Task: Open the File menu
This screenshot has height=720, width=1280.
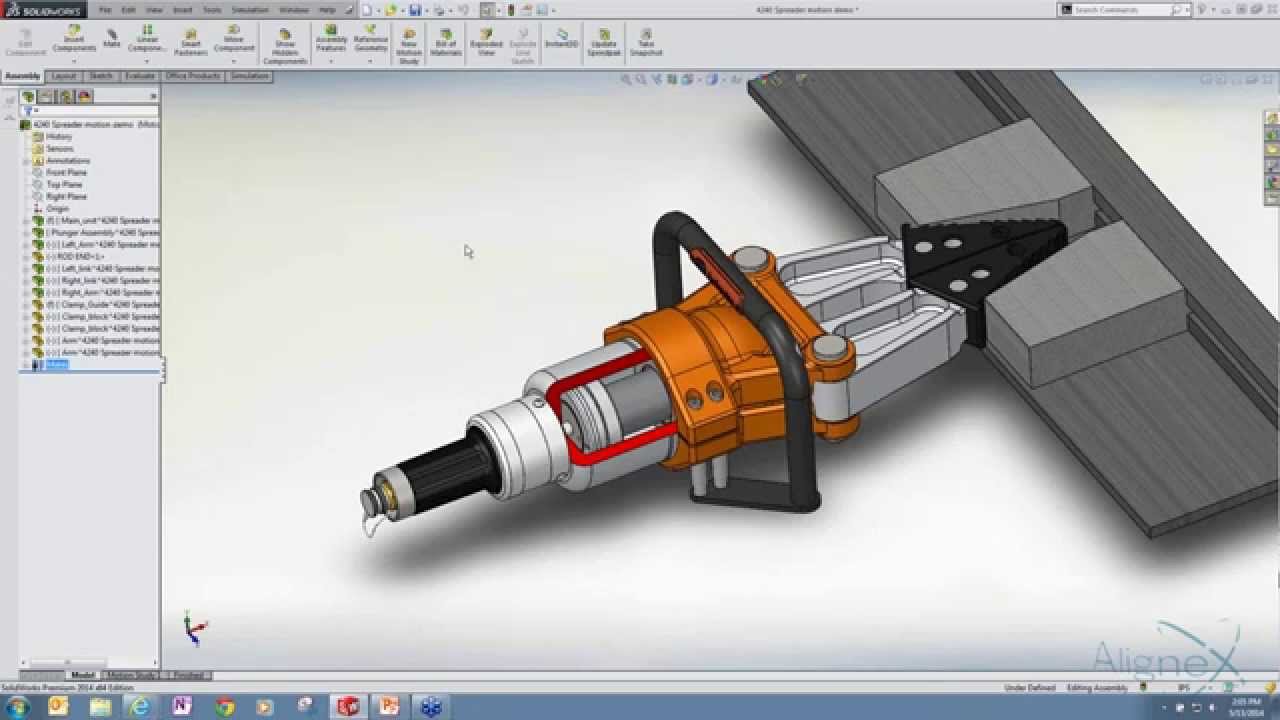Action: pos(105,10)
